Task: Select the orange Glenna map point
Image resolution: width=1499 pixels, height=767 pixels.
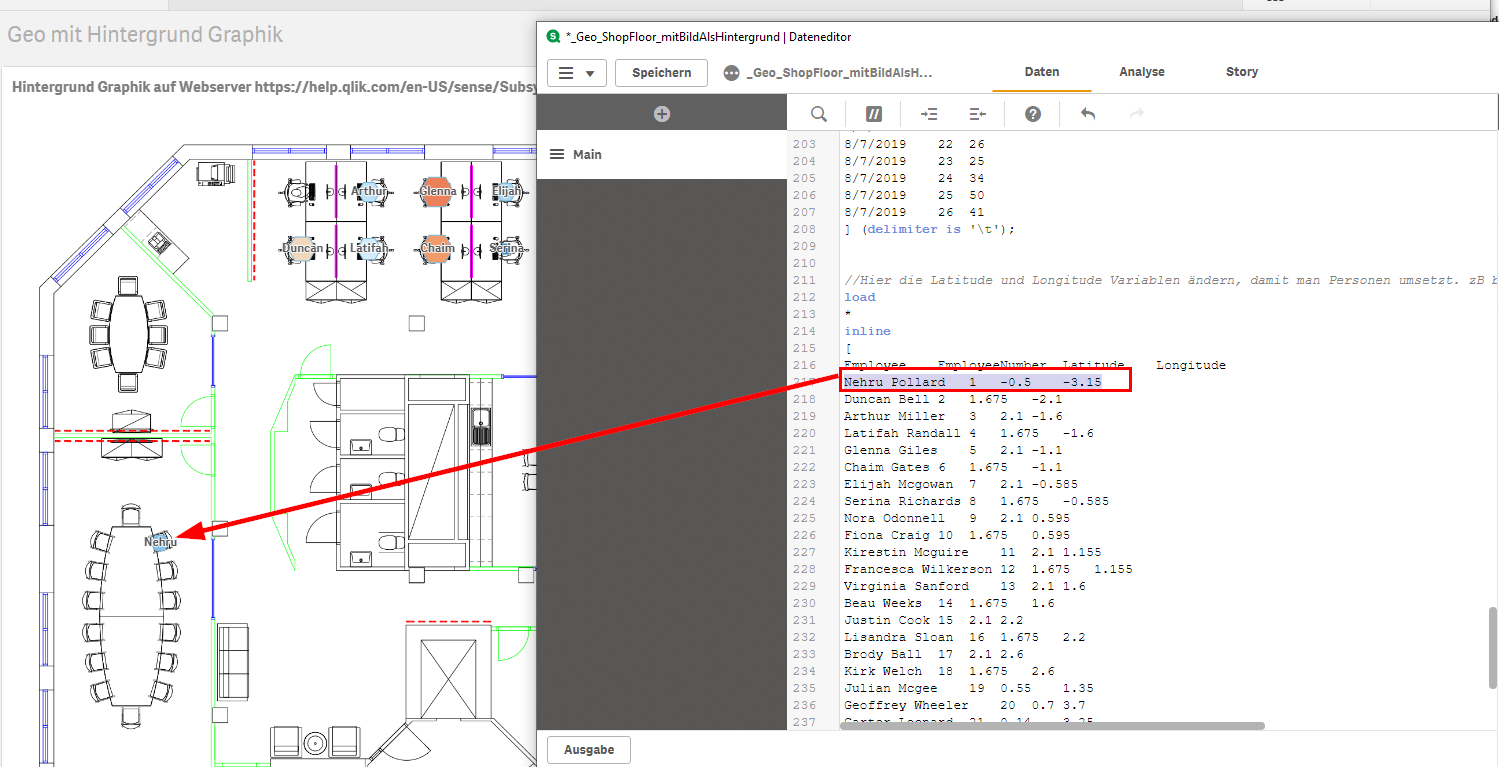Action: click(437, 191)
